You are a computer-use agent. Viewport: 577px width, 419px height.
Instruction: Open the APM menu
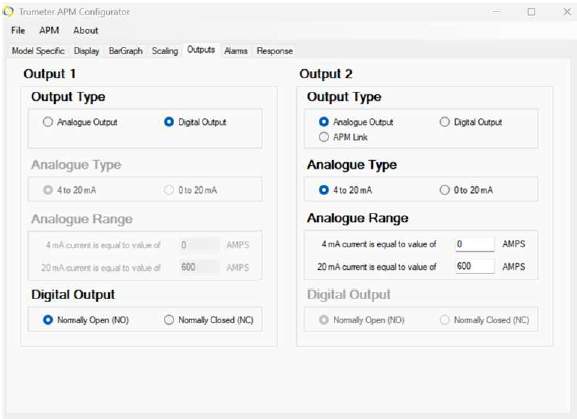click(49, 31)
